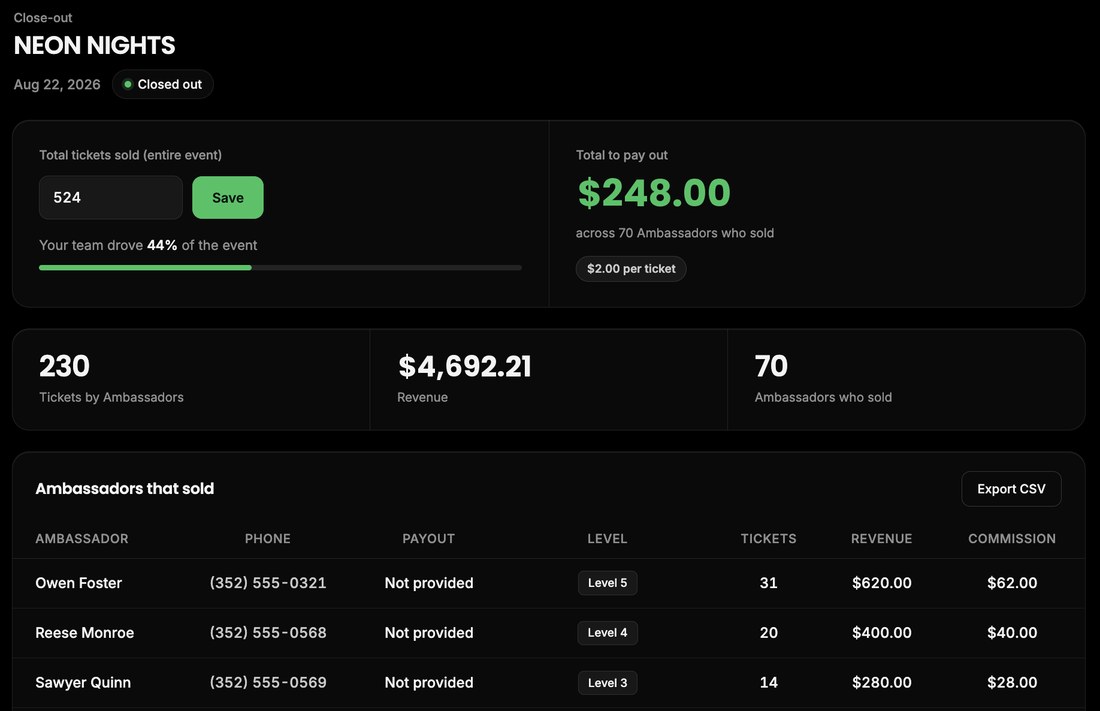Focus the total tickets sold input field
1100x711 pixels.
click(111, 197)
